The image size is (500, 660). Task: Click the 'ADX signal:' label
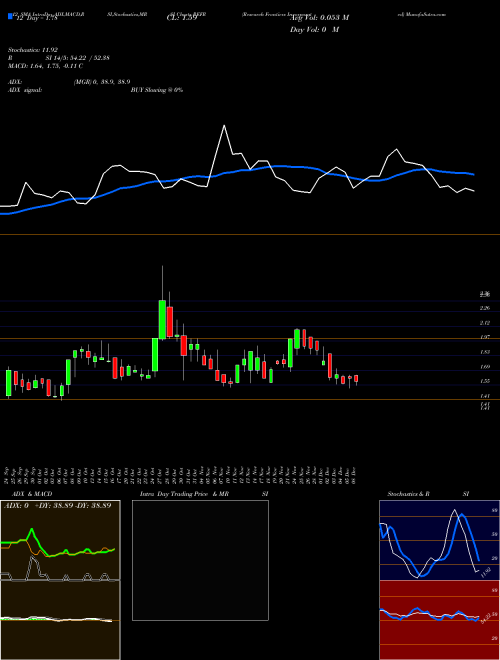coord(25,90)
